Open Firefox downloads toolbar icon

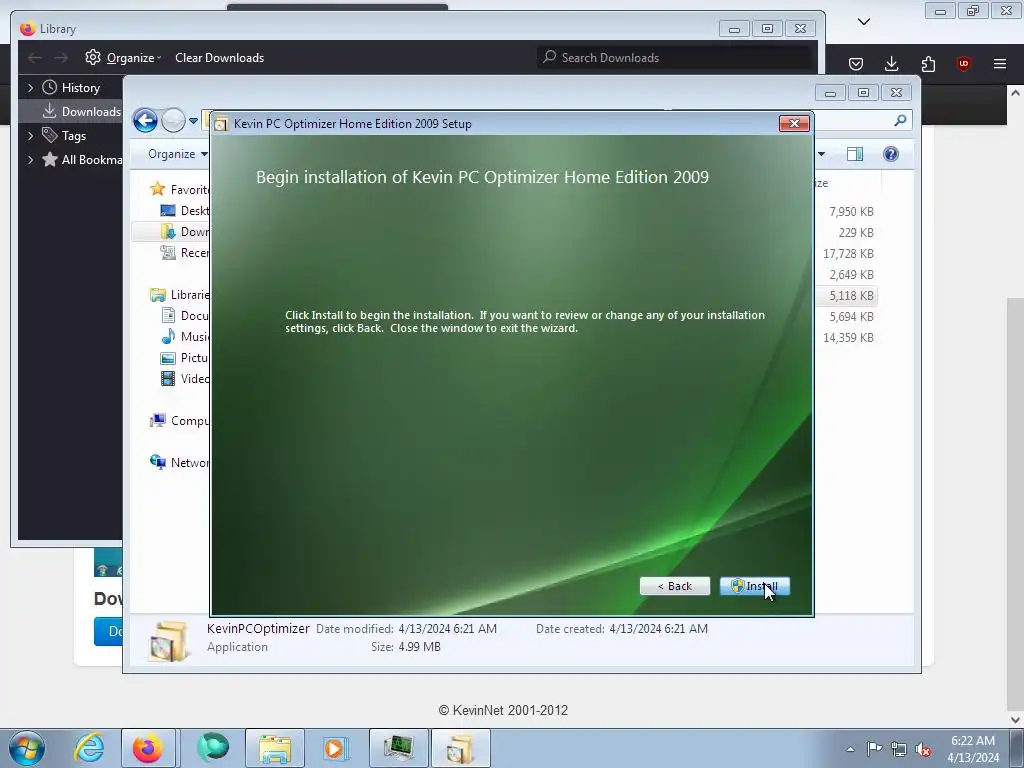pos(891,63)
